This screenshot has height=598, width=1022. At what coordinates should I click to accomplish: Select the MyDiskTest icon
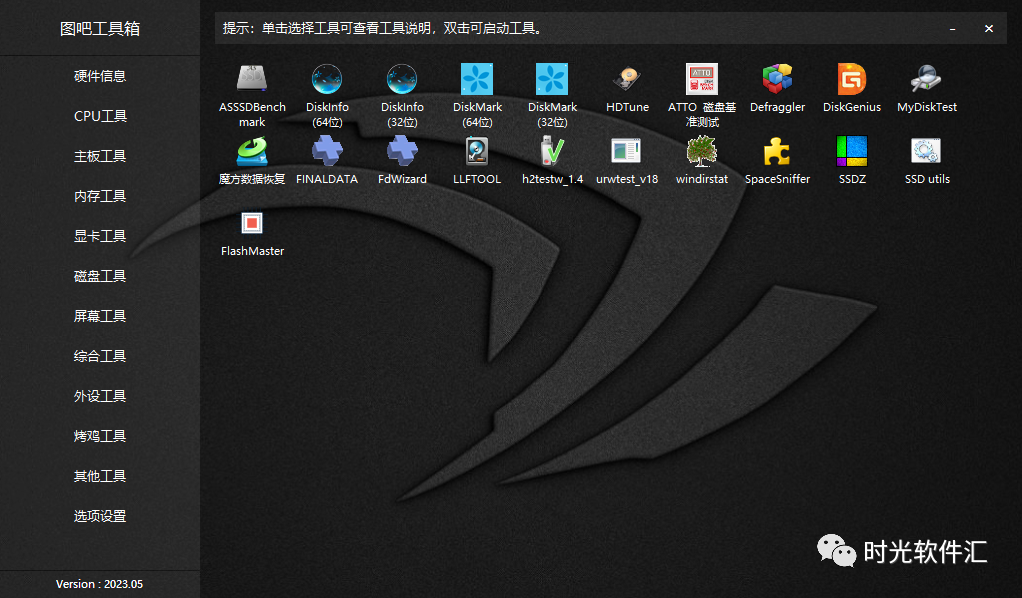tap(927, 79)
